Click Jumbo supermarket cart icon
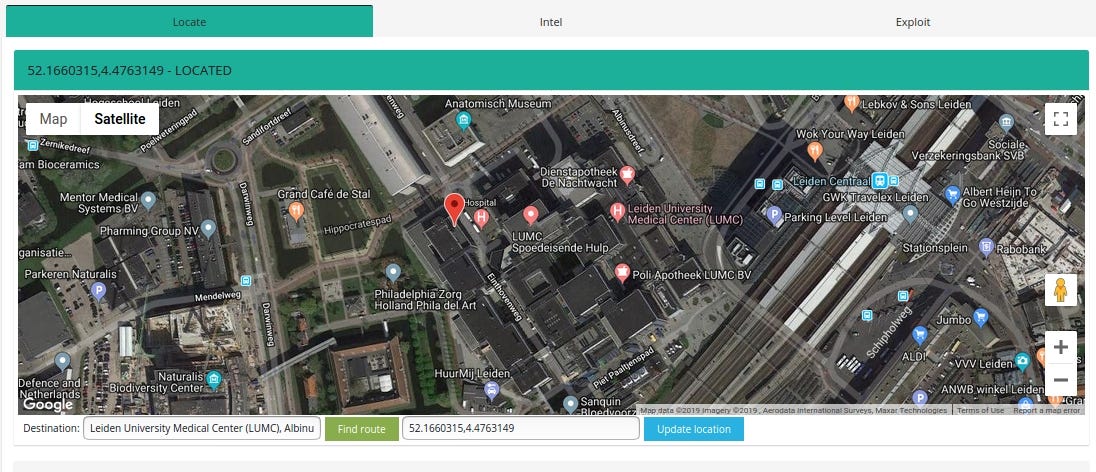Viewport: 1096px width, 472px height. coord(981,317)
